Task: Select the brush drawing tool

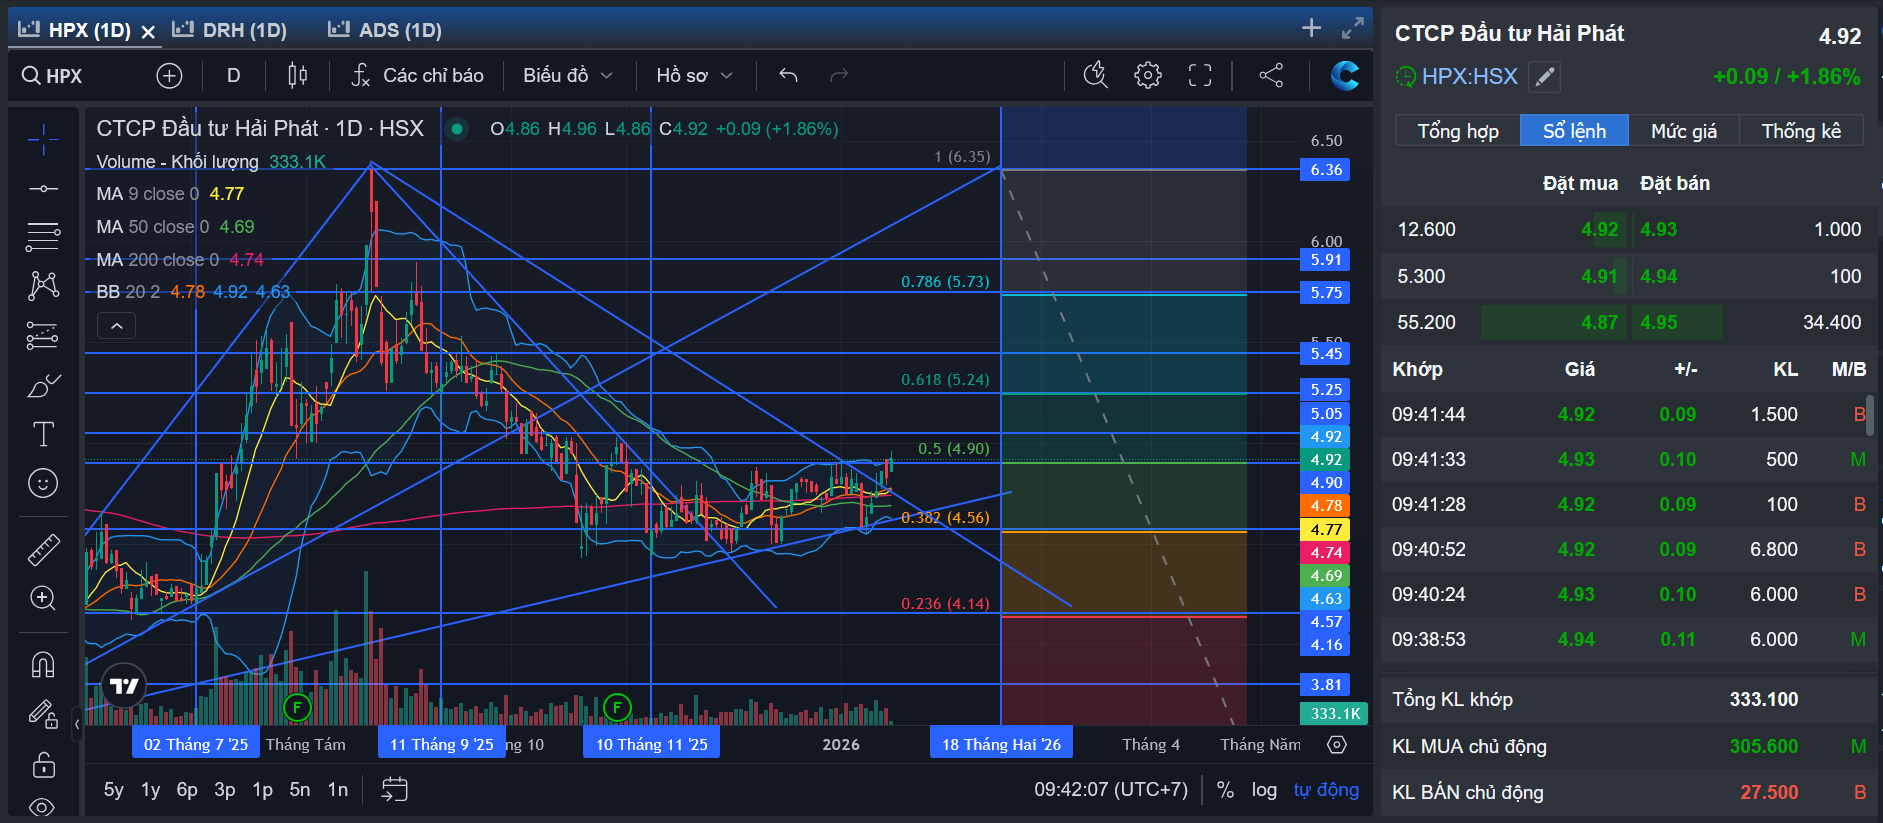Action: point(43,385)
